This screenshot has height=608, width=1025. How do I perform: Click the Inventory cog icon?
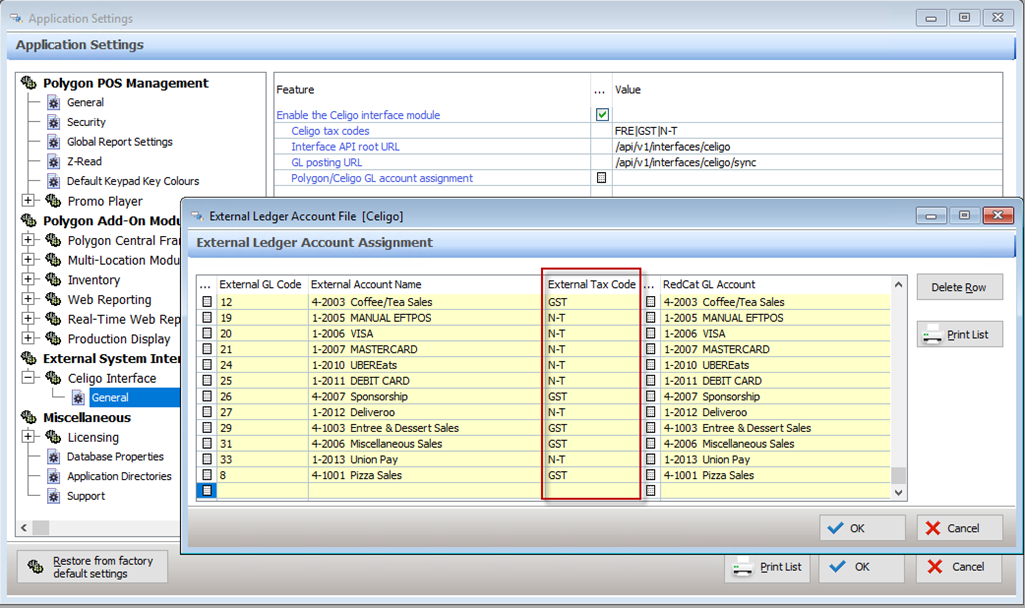tap(53, 279)
